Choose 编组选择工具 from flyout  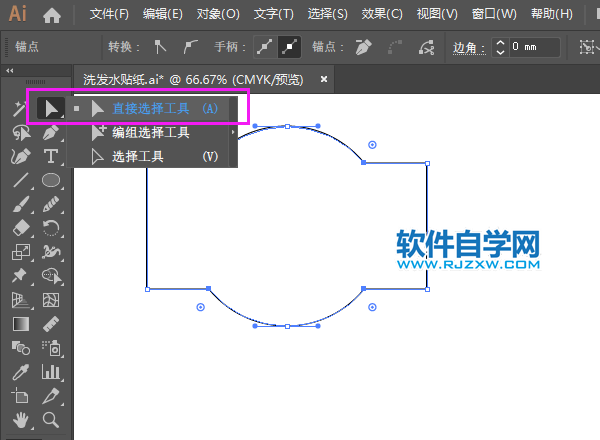click(x=152, y=133)
